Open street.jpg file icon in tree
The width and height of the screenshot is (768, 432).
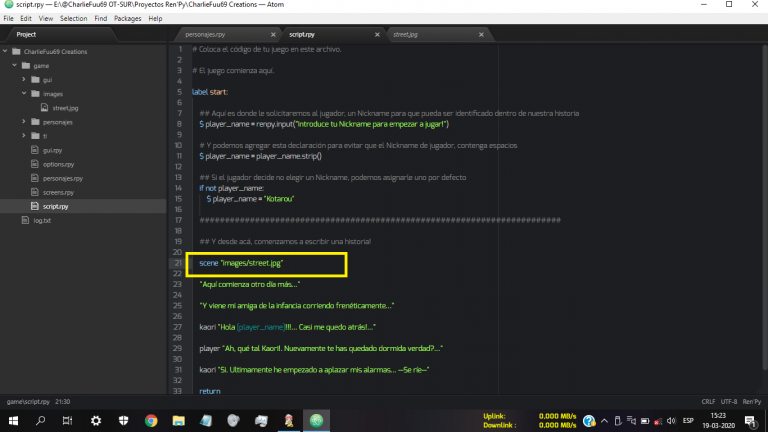pos(45,107)
